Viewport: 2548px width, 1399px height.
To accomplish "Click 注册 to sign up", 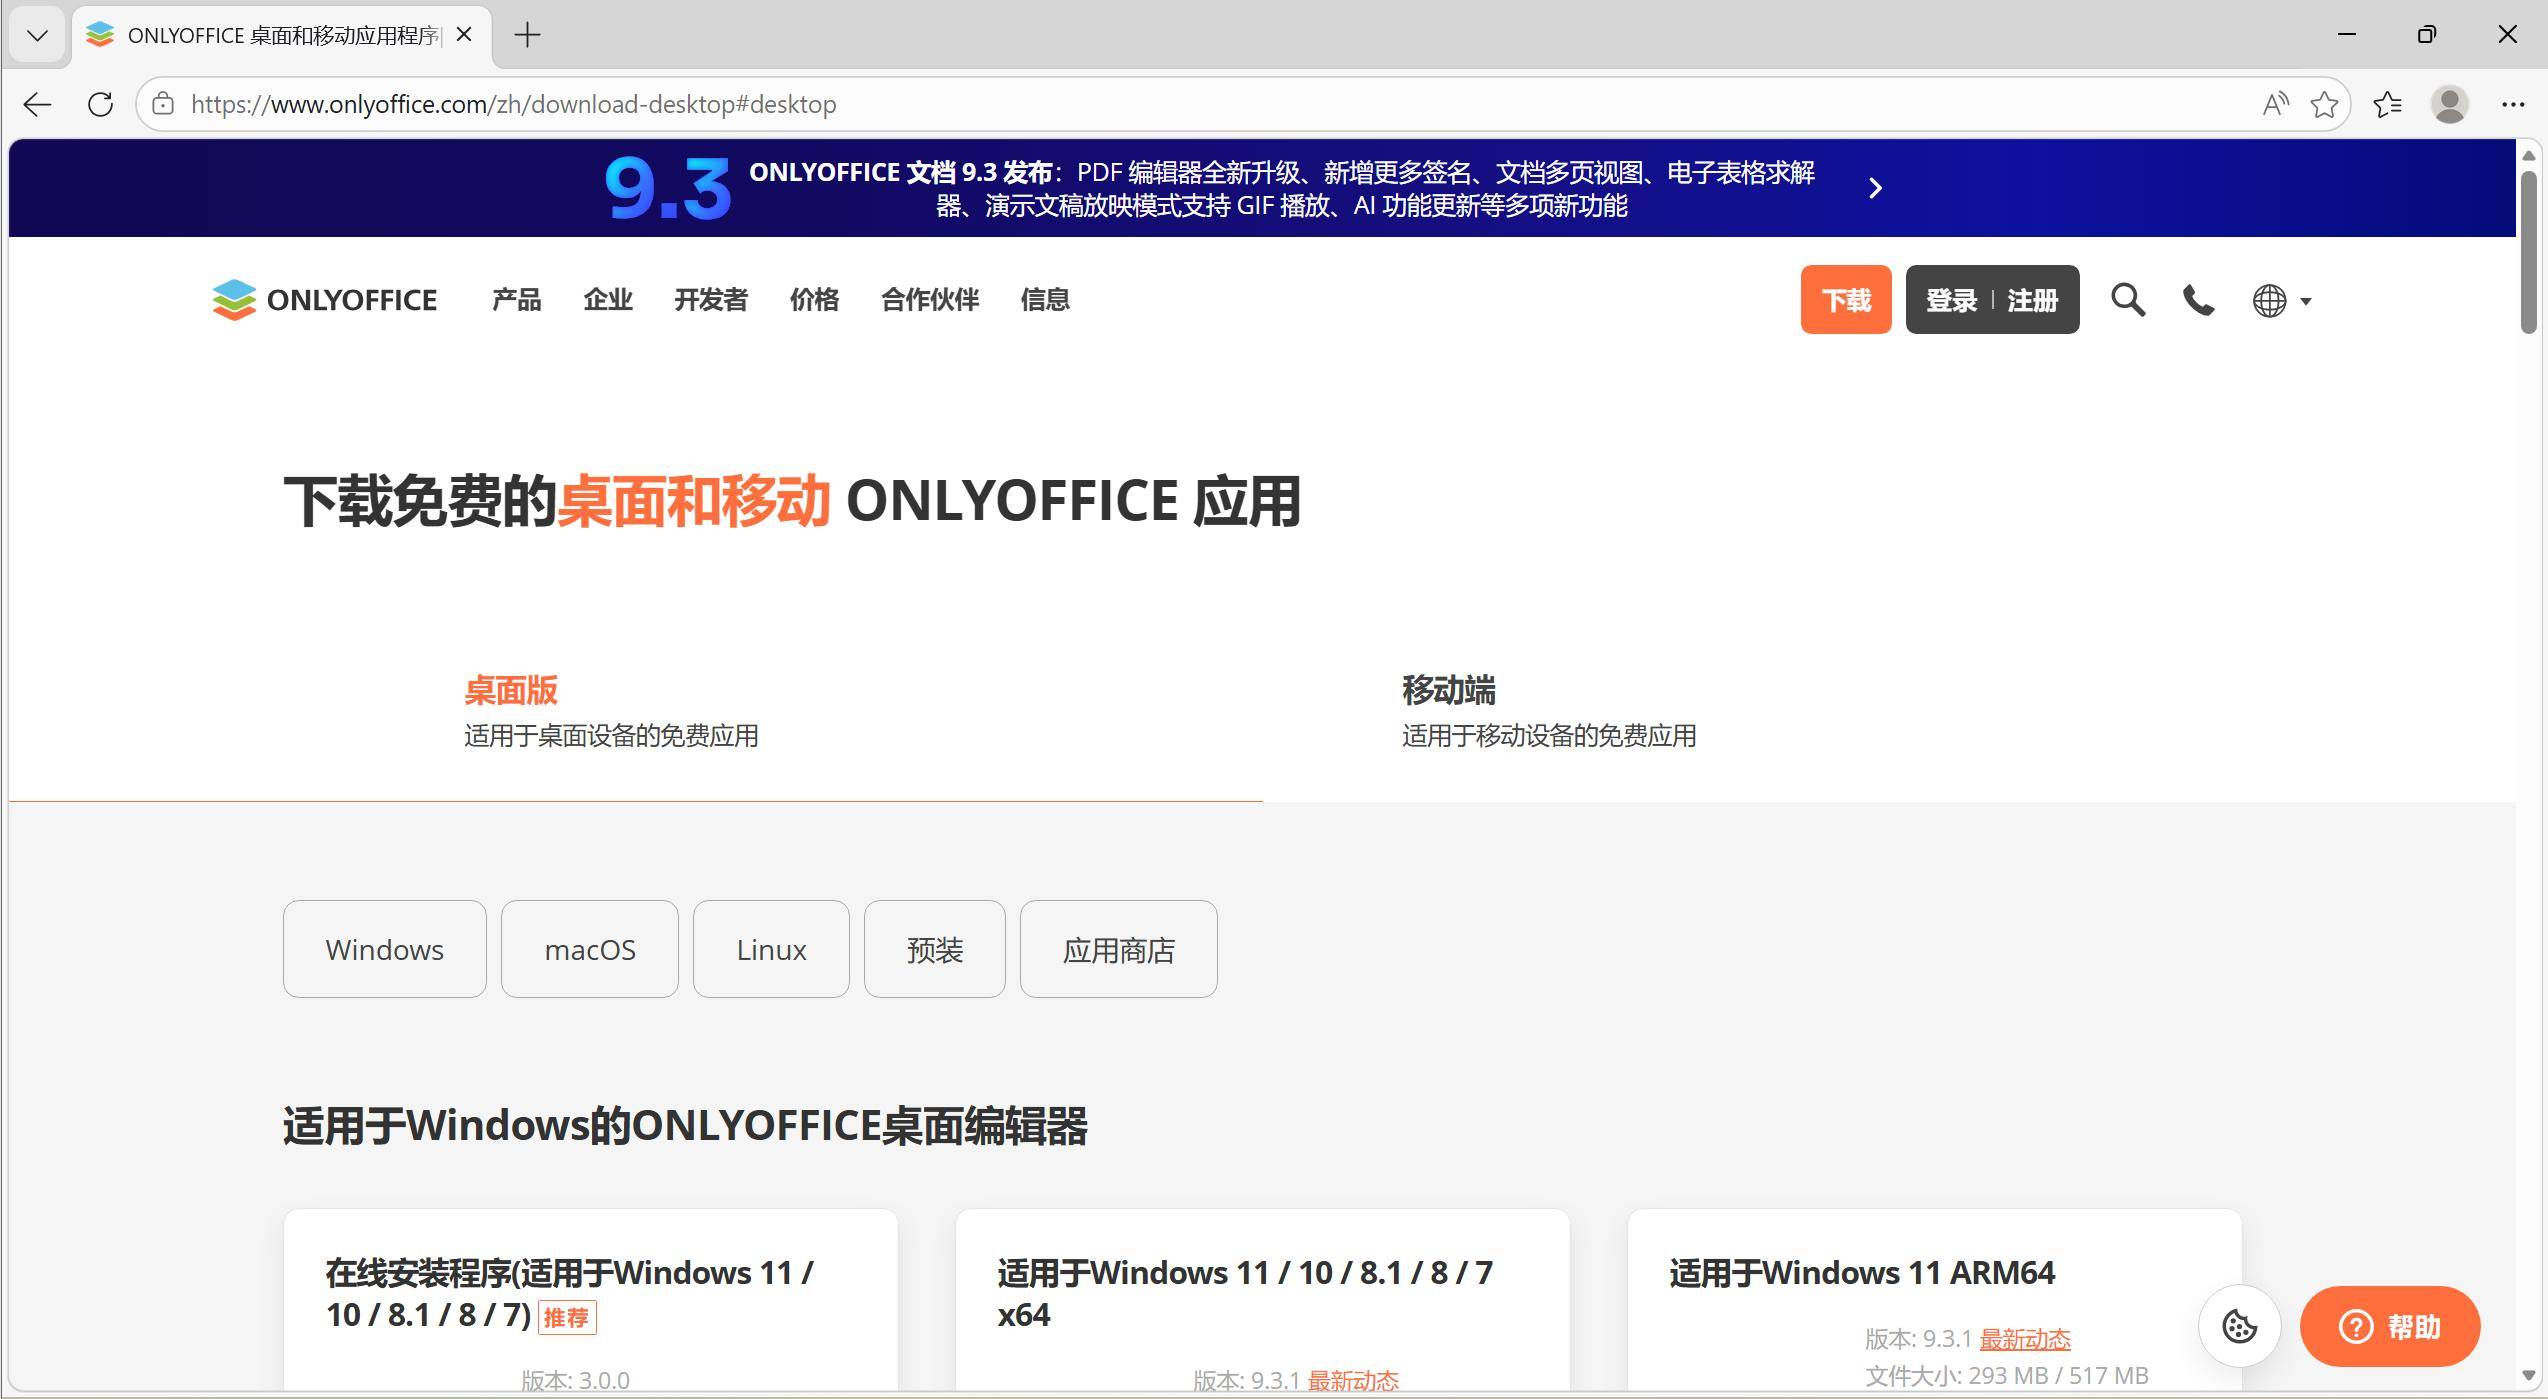I will tap(2032, 300).
